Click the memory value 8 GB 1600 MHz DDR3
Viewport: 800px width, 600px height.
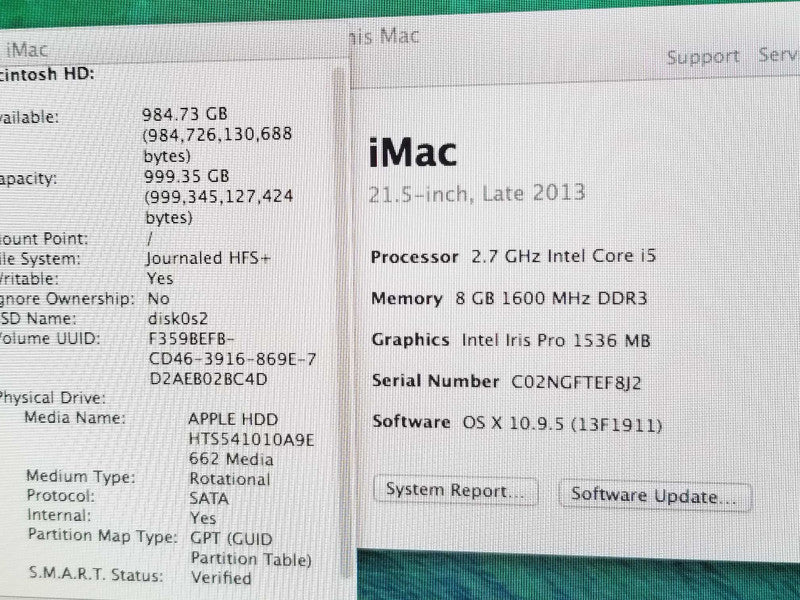[x=551, y=298]
